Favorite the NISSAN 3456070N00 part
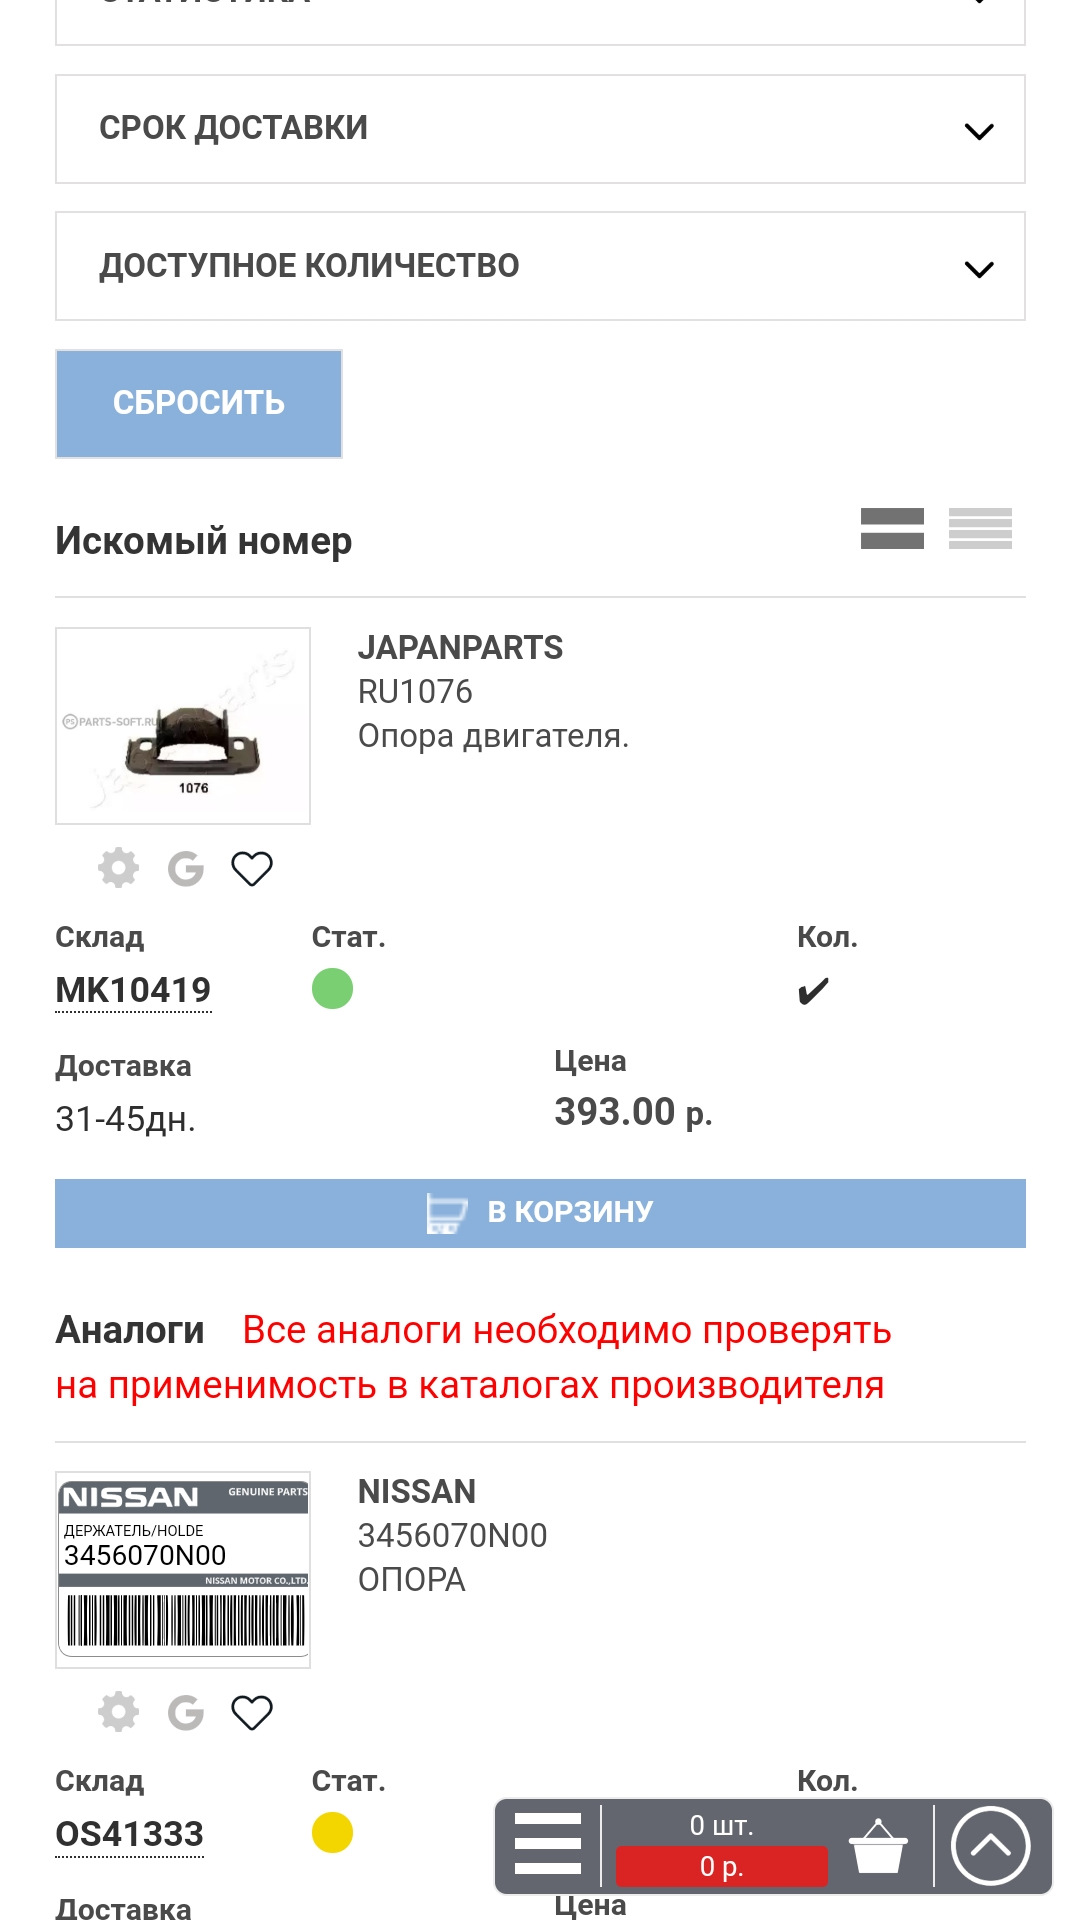 pyautogui.click(x=252, y=1712)
